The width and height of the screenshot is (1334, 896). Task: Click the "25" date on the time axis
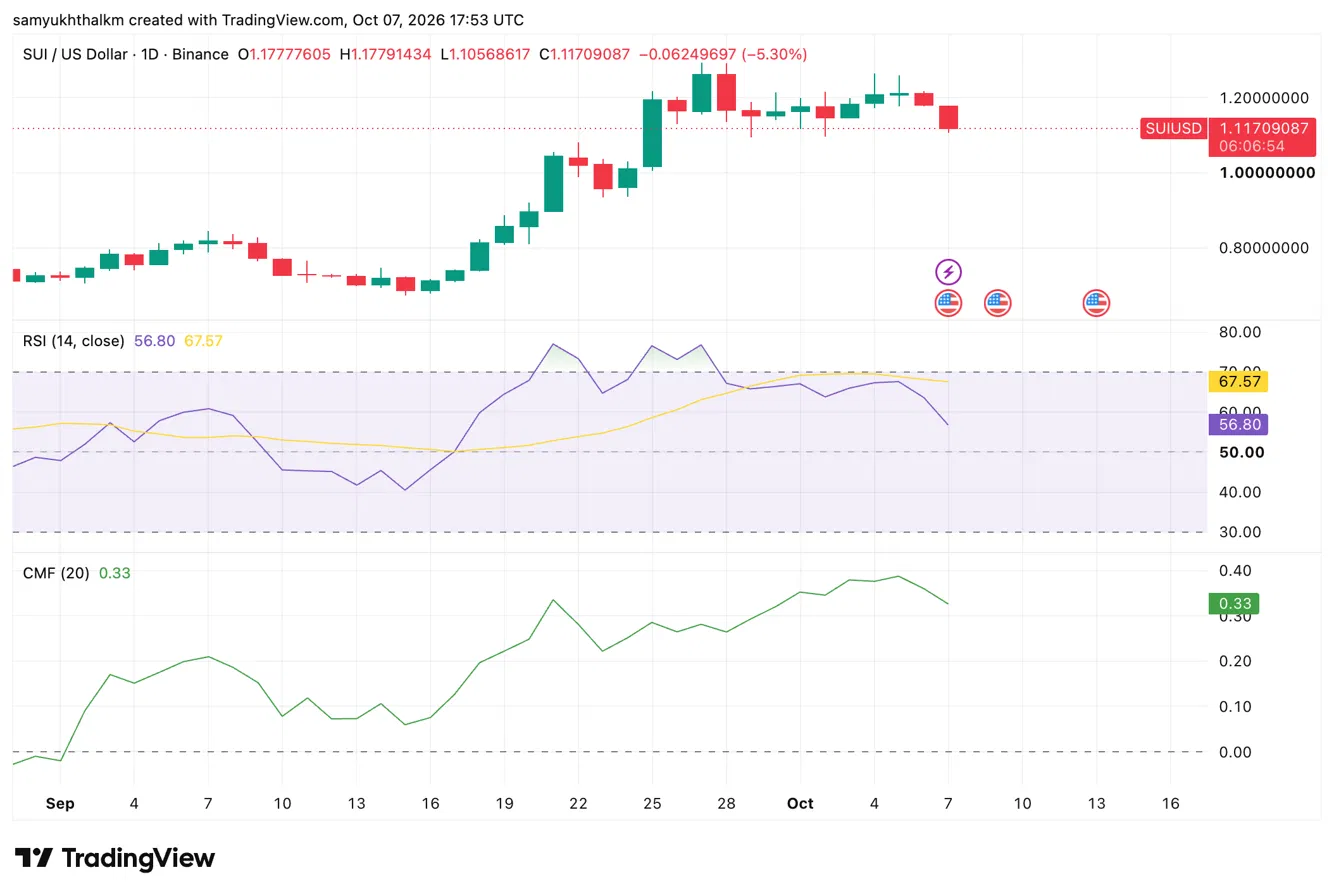(x=652, y=803)
